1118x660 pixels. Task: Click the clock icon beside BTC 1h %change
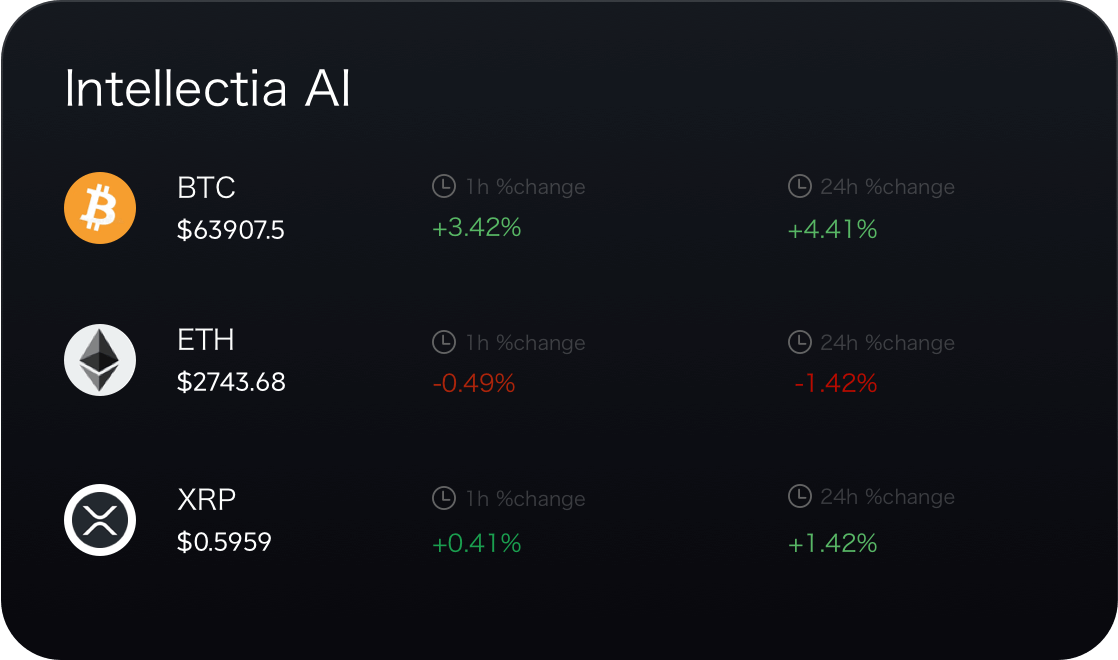tap(444, 185)
